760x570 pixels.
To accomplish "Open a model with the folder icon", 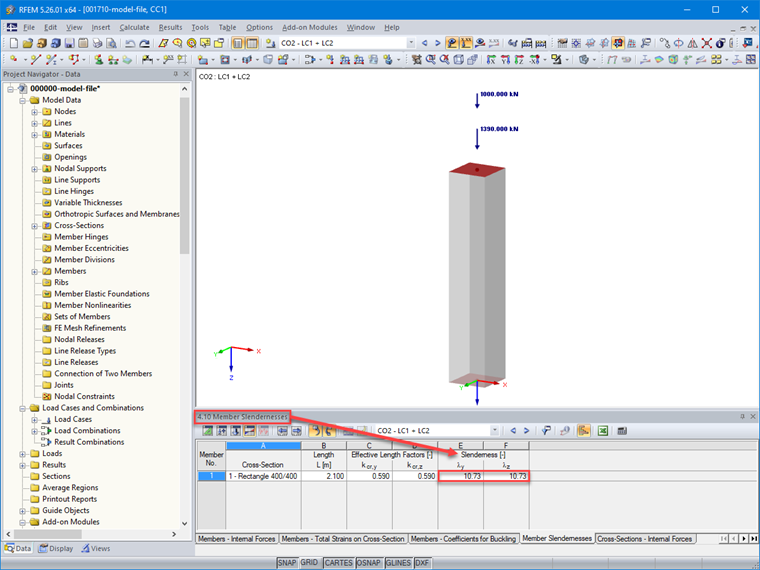I will pos(28,43).
